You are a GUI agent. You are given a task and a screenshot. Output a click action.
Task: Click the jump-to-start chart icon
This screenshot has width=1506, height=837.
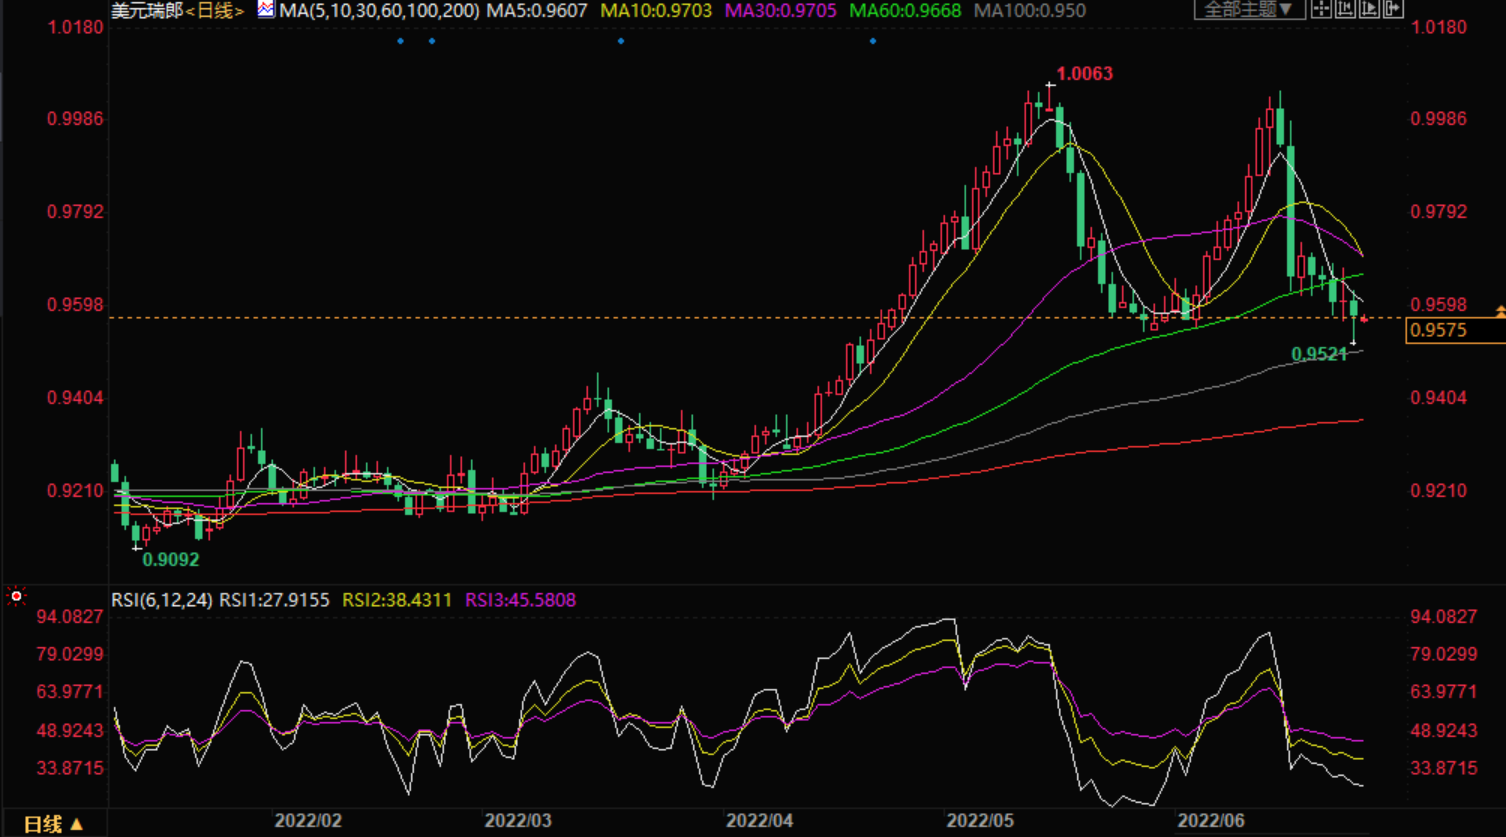[1345, 10]
